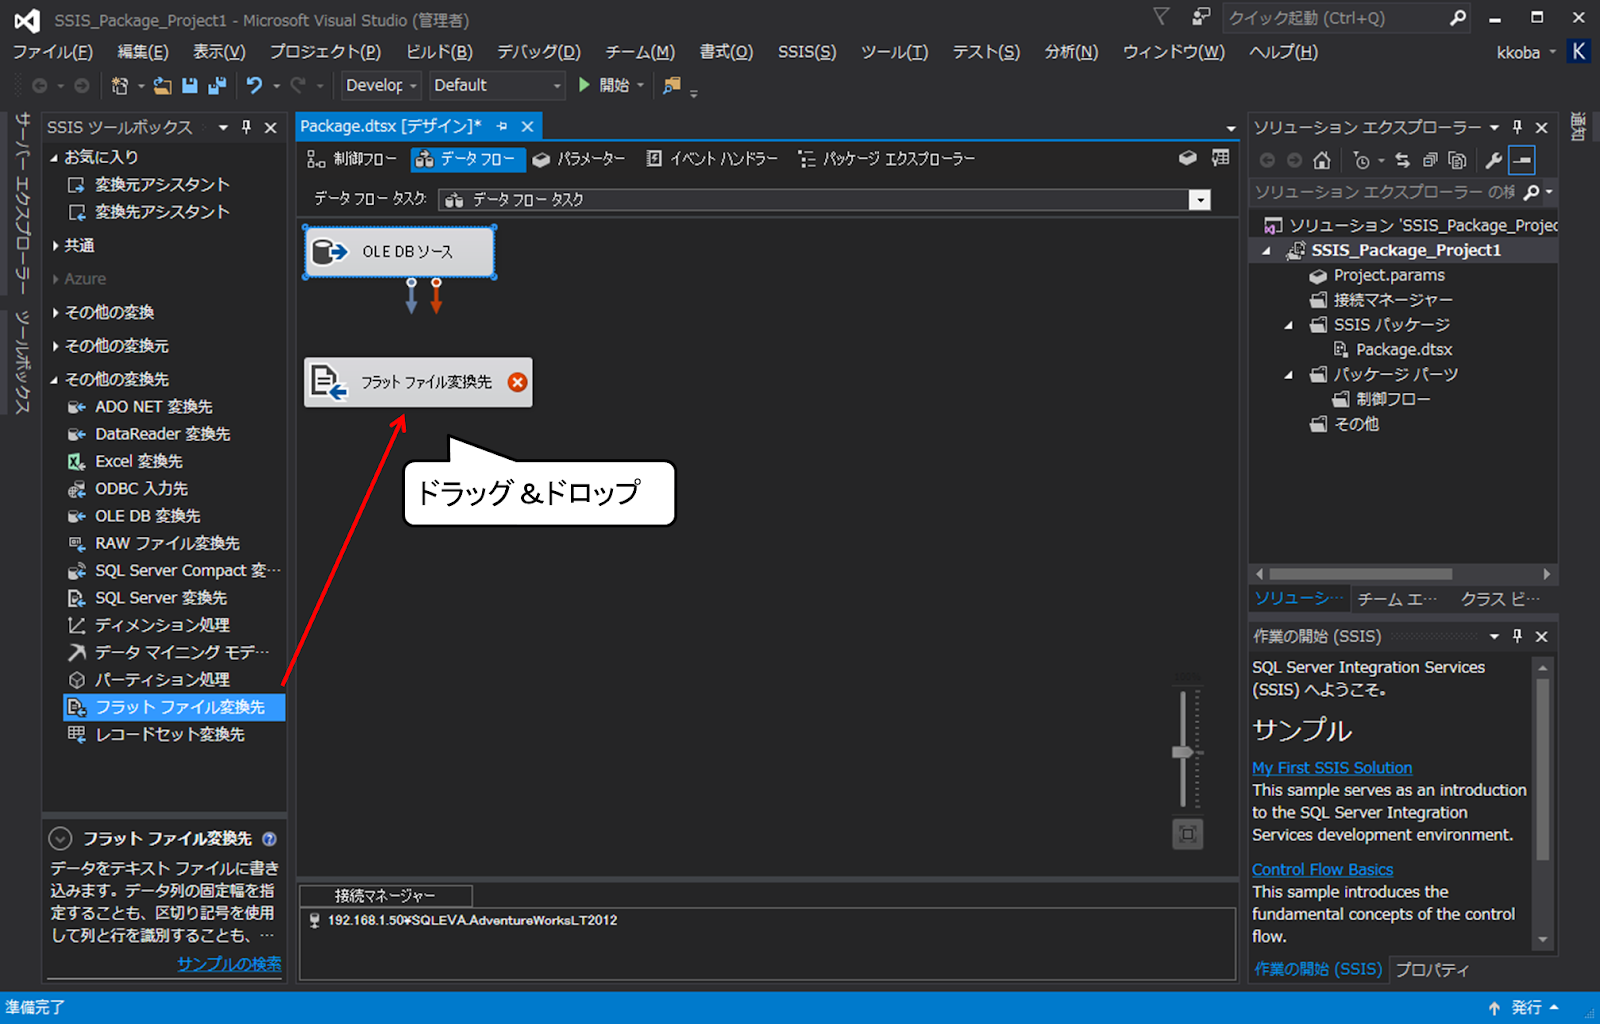Open the Control Flow Basics link
Viewport: 1600px width, 1024px height.
(1322, 870)
